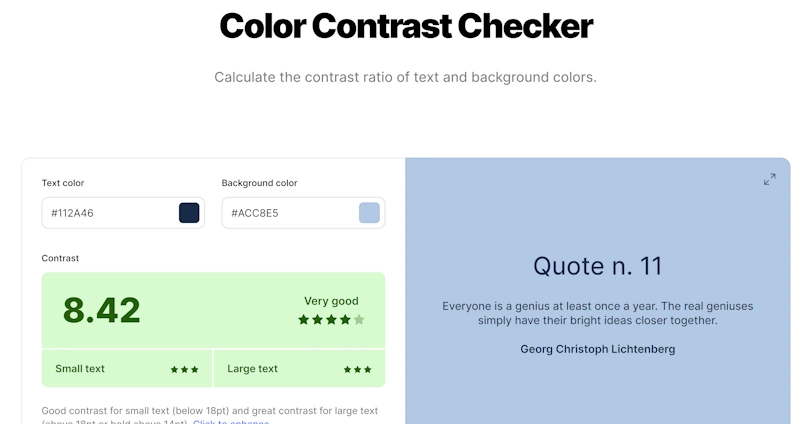Viewport: 800px width, 424px height.
Task: Click the three stars beside Large text
Action: pos(357,369)
